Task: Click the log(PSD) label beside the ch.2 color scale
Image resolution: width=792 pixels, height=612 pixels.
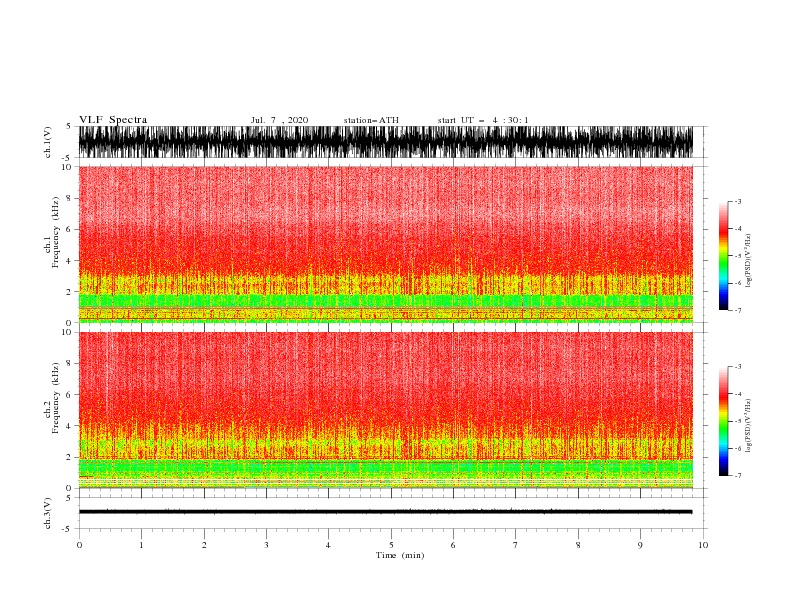Action: [748, 426]
